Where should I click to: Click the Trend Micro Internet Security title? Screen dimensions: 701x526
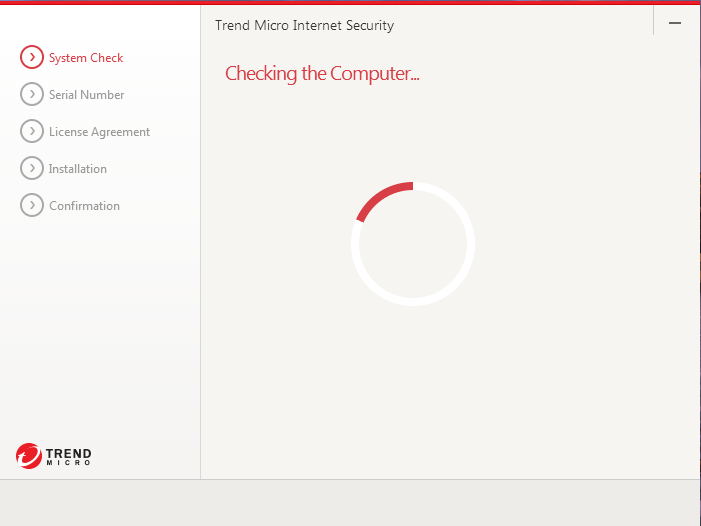[304, 25]
